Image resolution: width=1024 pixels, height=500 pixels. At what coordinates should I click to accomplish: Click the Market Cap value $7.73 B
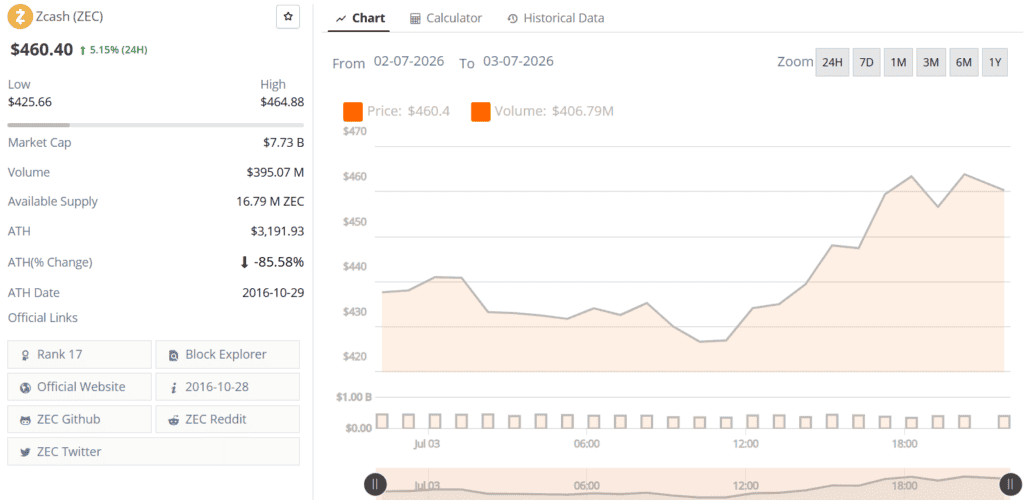click(x=283, y=142)
